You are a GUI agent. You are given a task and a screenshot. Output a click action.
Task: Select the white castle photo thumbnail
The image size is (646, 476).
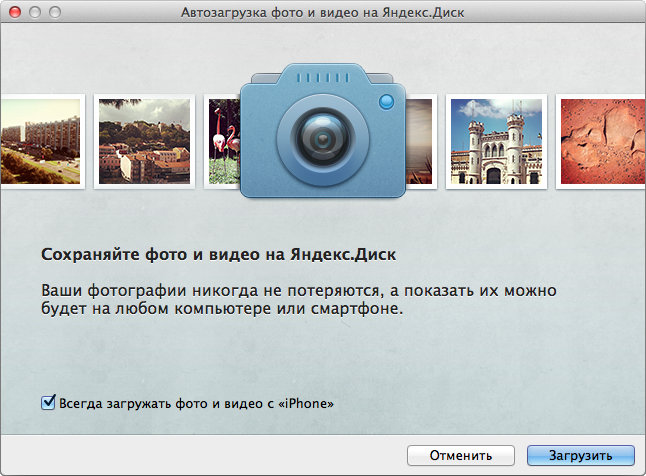pyautogui.click(x=496, y=141)
